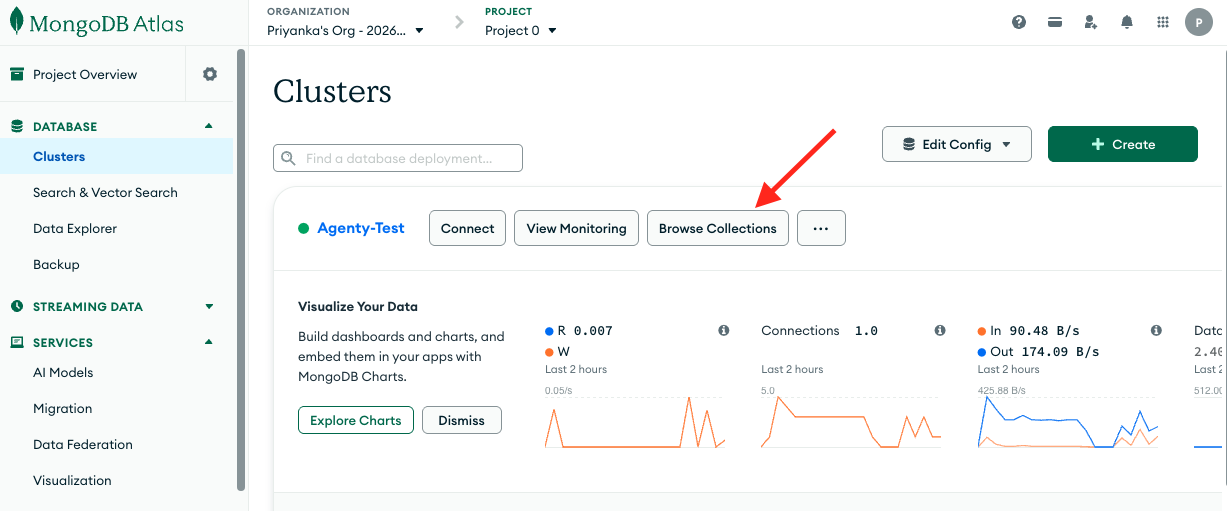Image resolution: width=1227 pixels, height=511 pixels.
Task: Click the help question mark icon
Action: 1019,22
